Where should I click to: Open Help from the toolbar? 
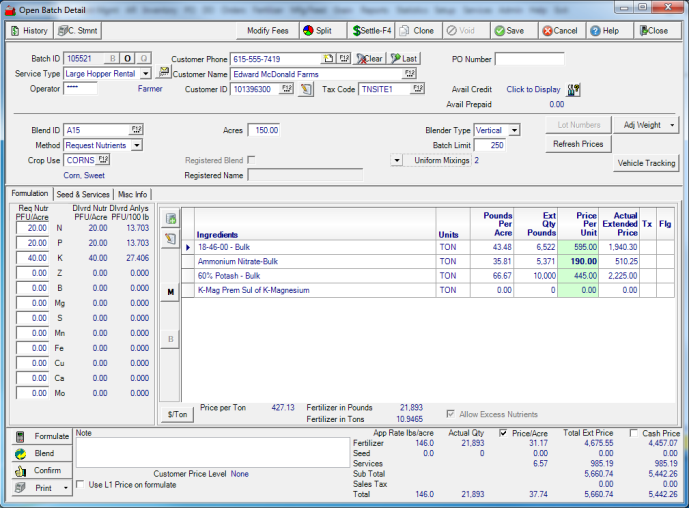pyautogui.click(x=603, y=31)
